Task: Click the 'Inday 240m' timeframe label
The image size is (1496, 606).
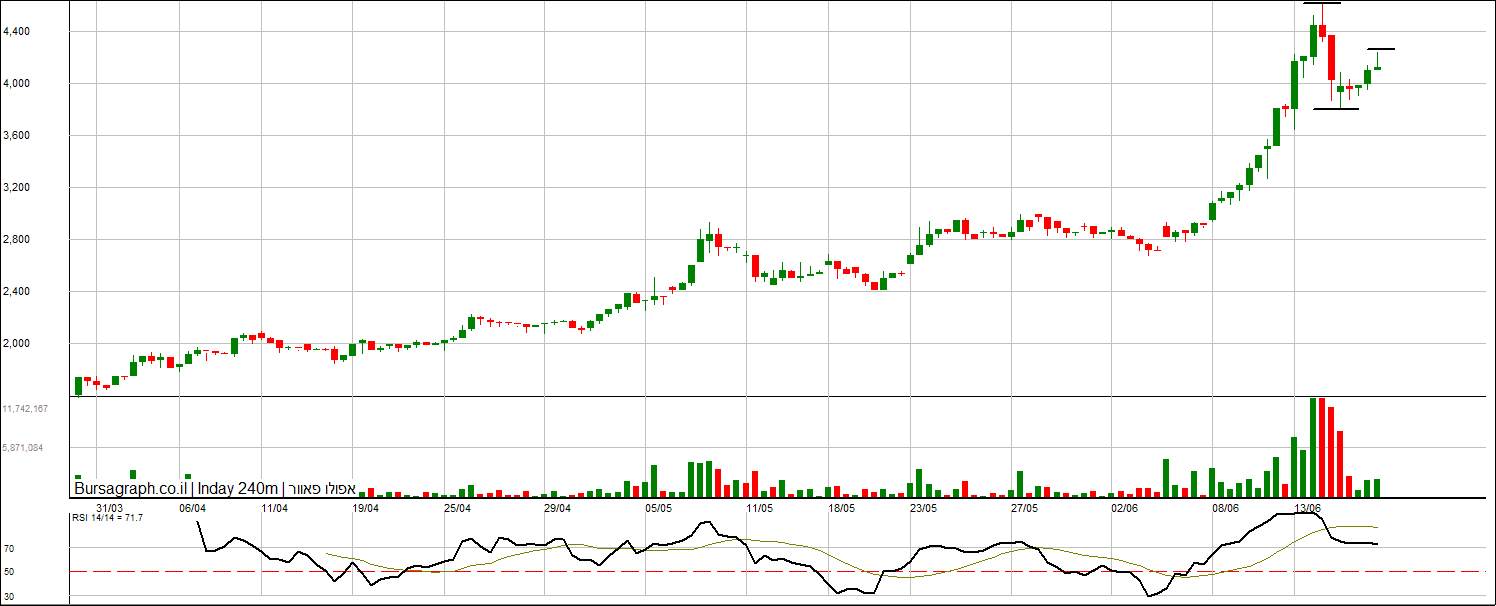Action: [x=238, y=489]
